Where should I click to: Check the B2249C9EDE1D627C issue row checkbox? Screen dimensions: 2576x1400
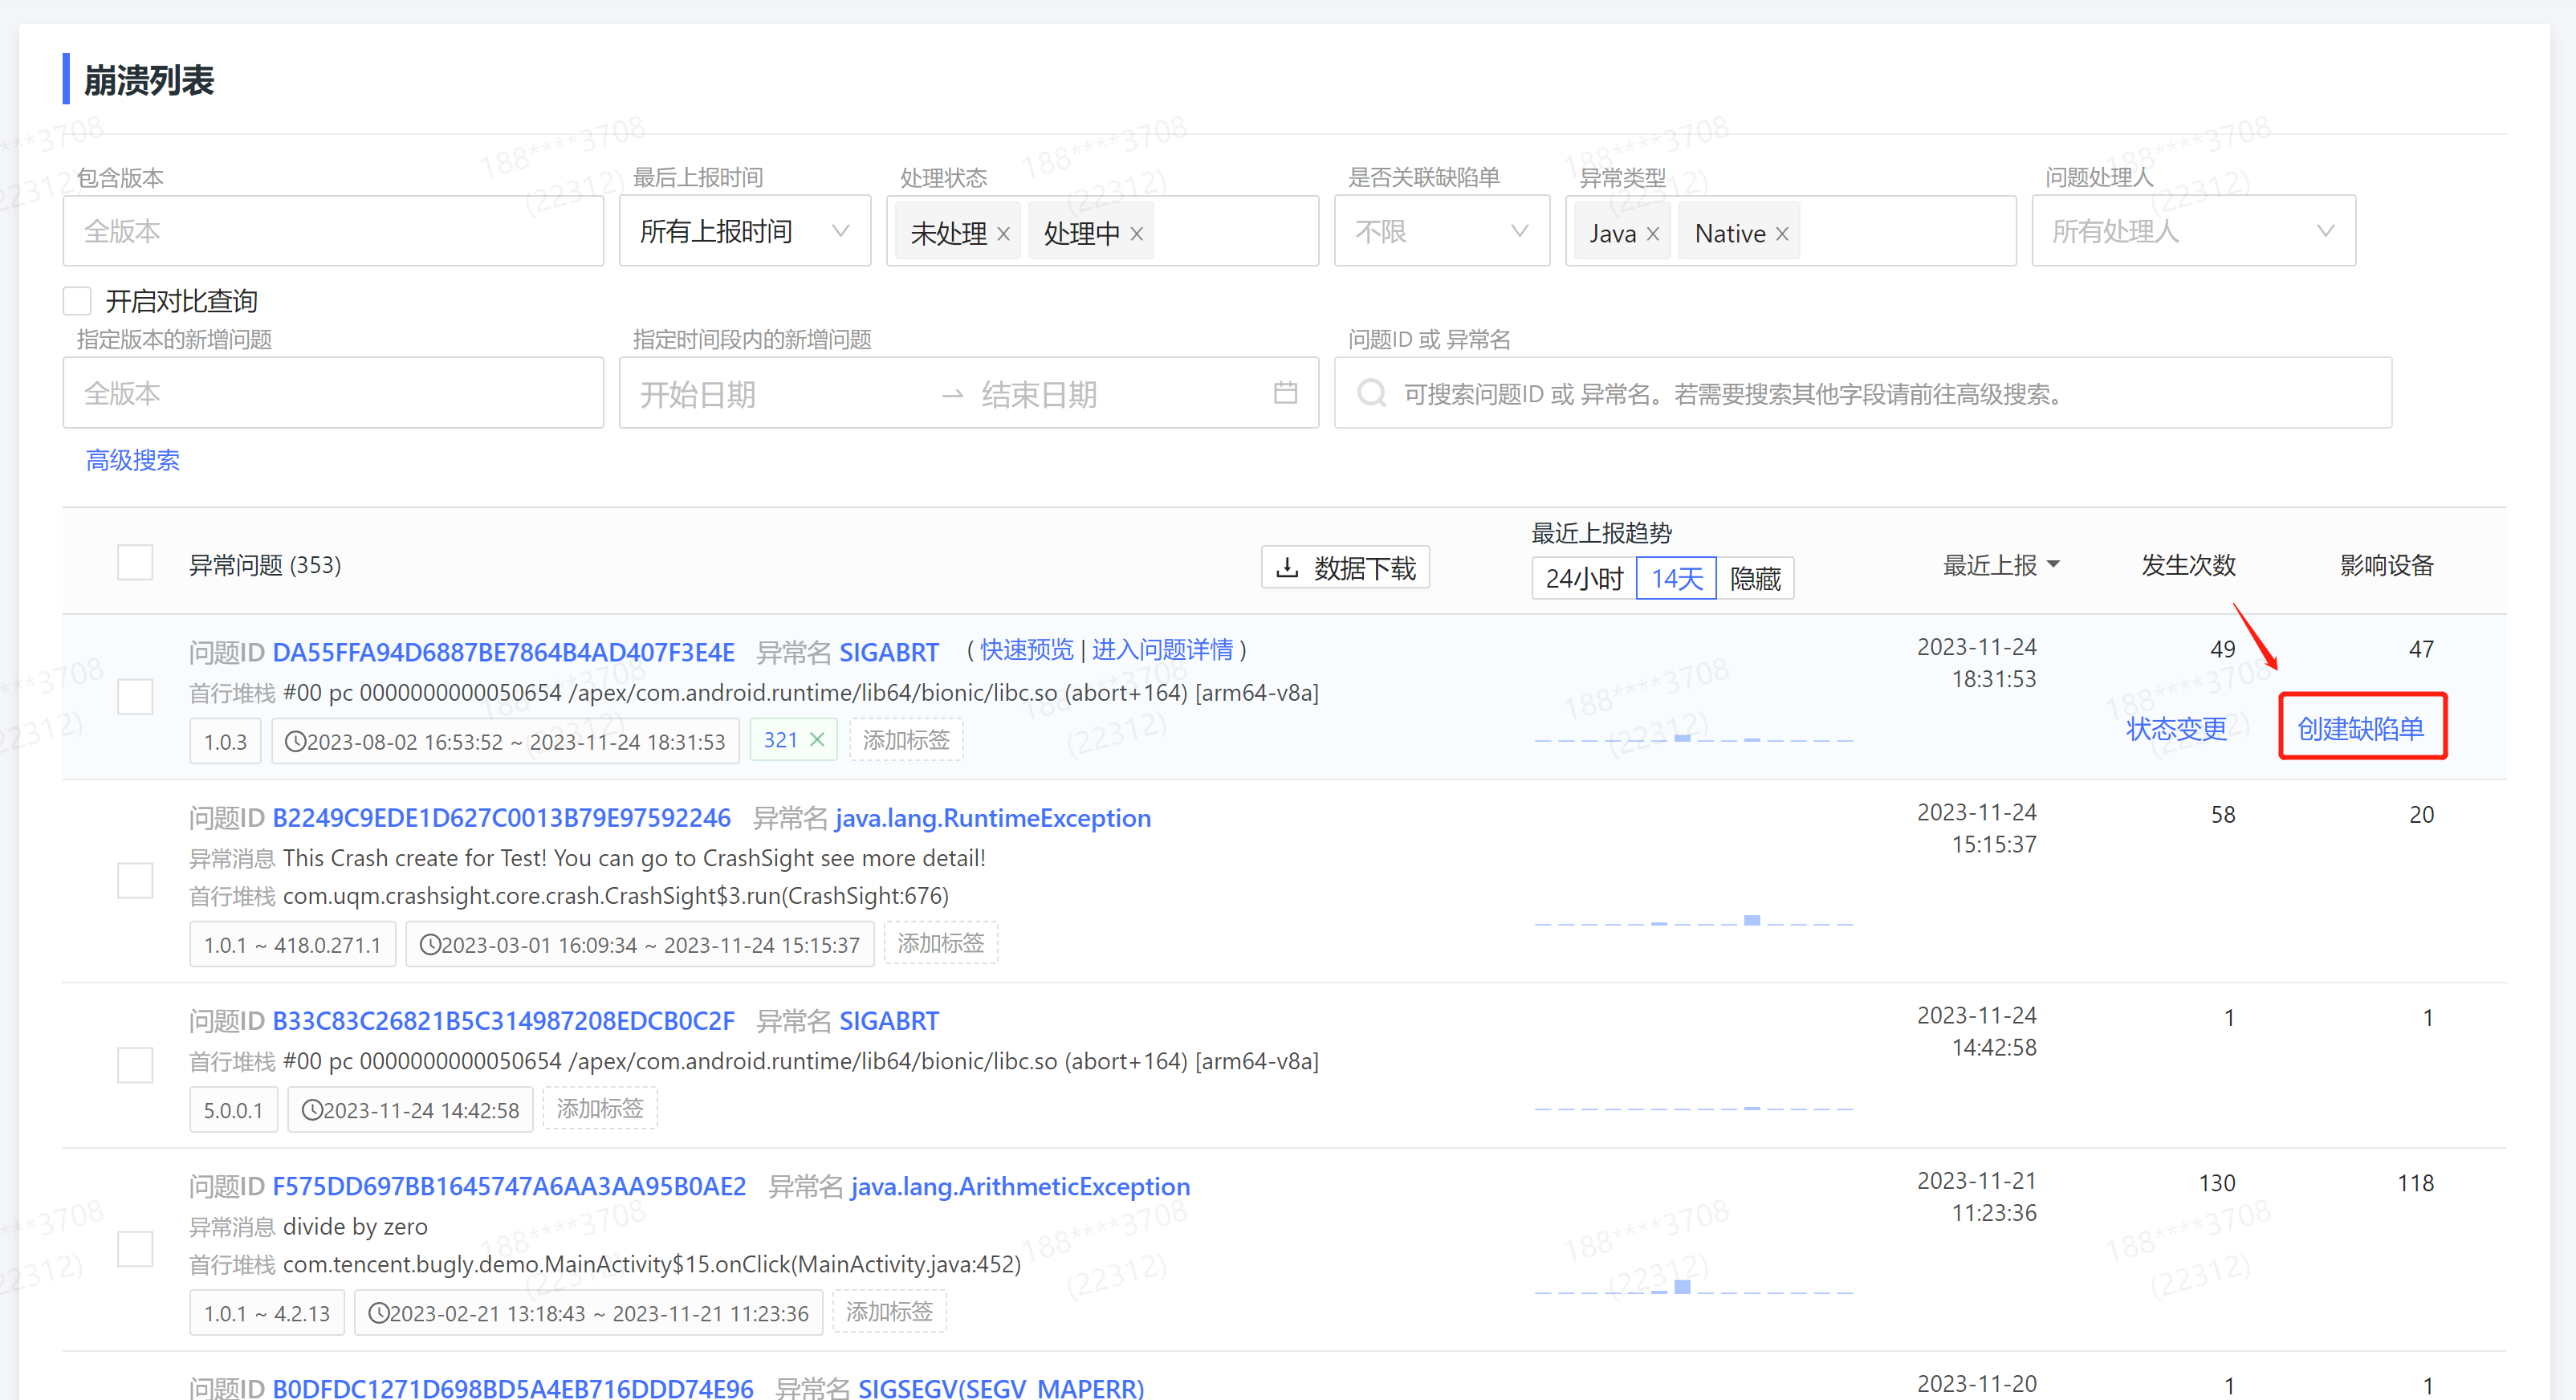tap(135, 881)
